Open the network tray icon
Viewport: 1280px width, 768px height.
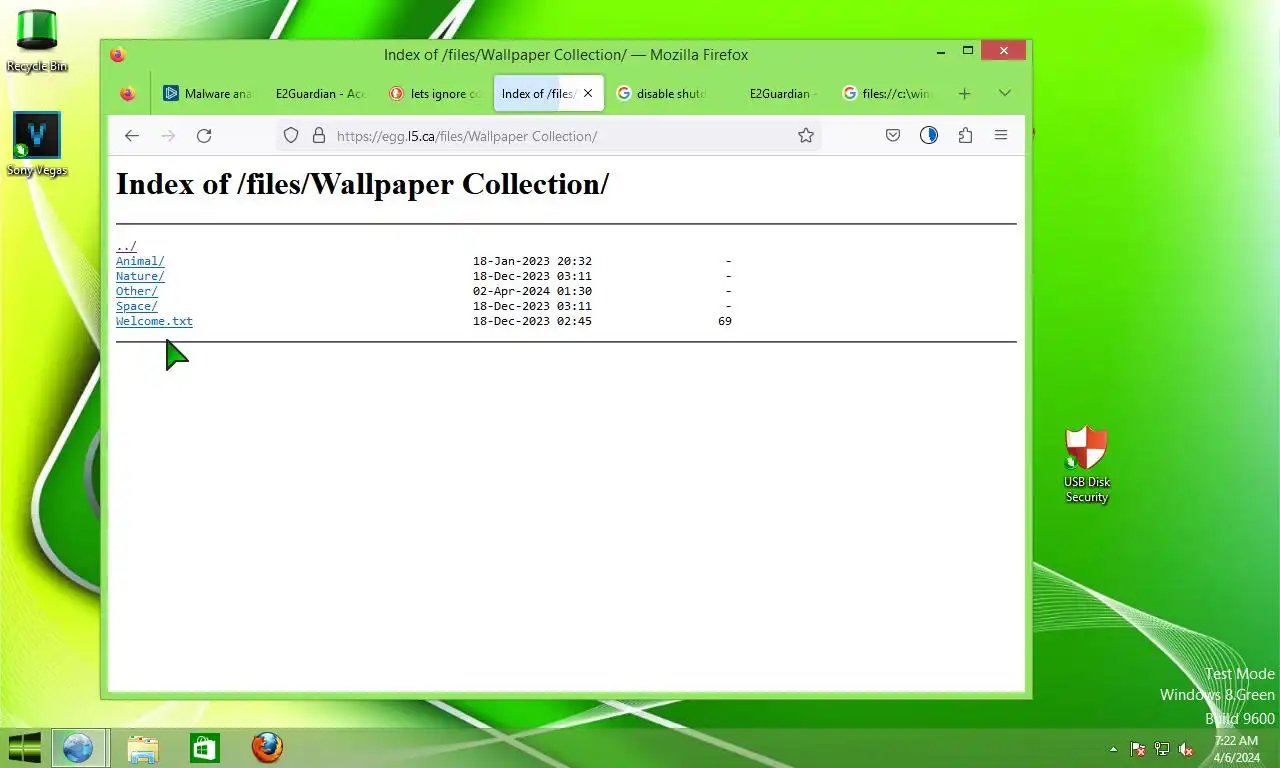click(1162, 749)
